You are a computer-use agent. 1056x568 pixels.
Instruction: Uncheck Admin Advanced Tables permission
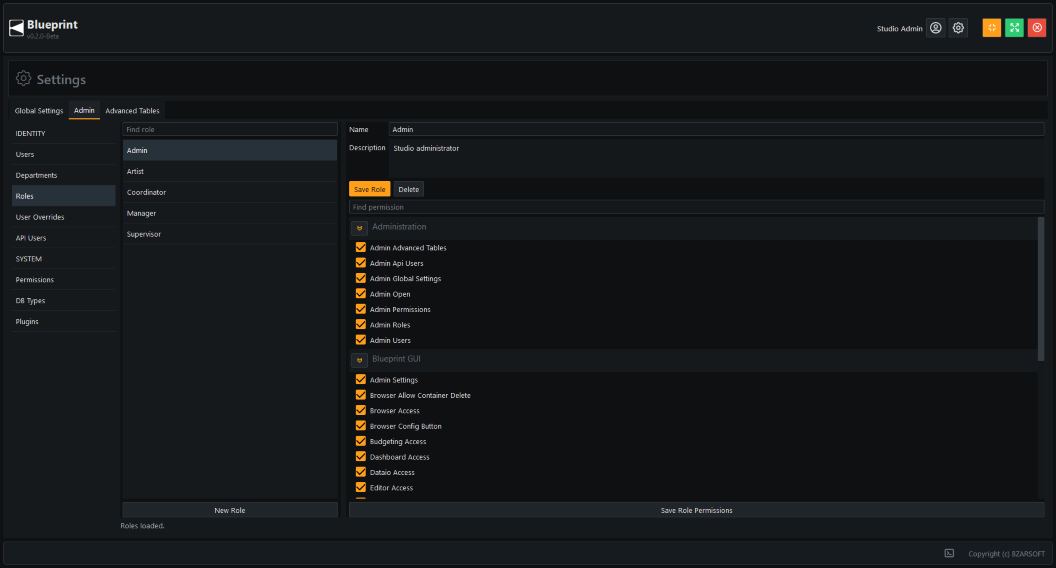pos(361,247)
